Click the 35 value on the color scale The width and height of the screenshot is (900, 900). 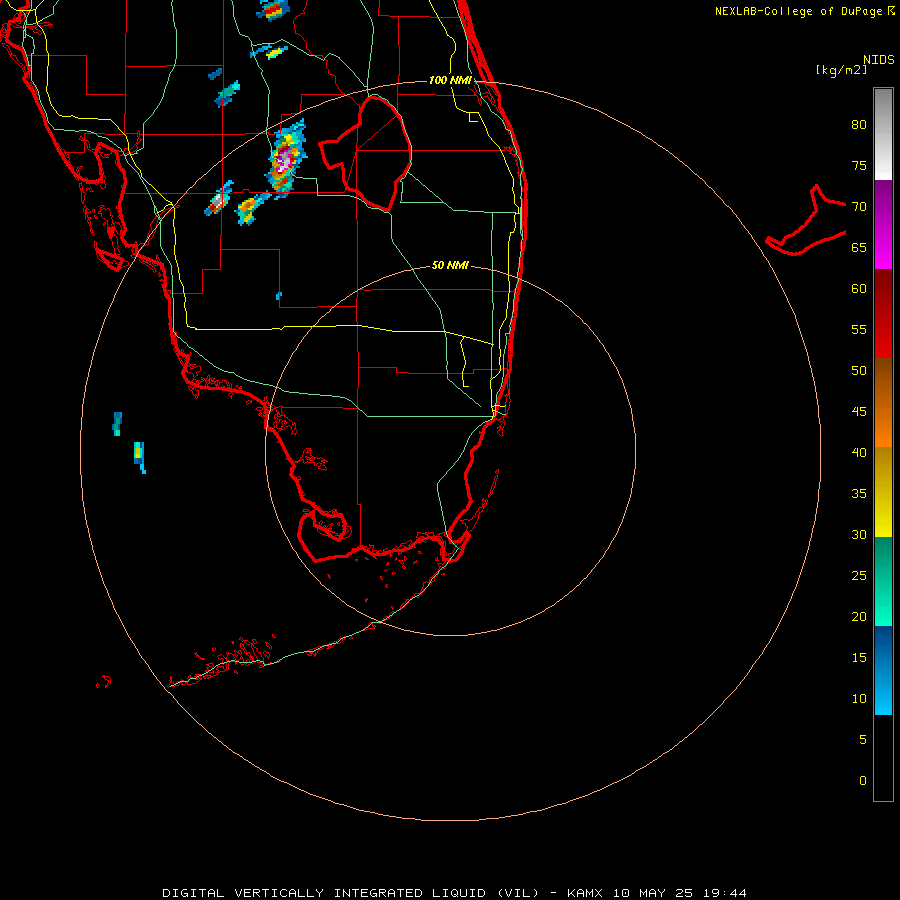tap(859, 494)
